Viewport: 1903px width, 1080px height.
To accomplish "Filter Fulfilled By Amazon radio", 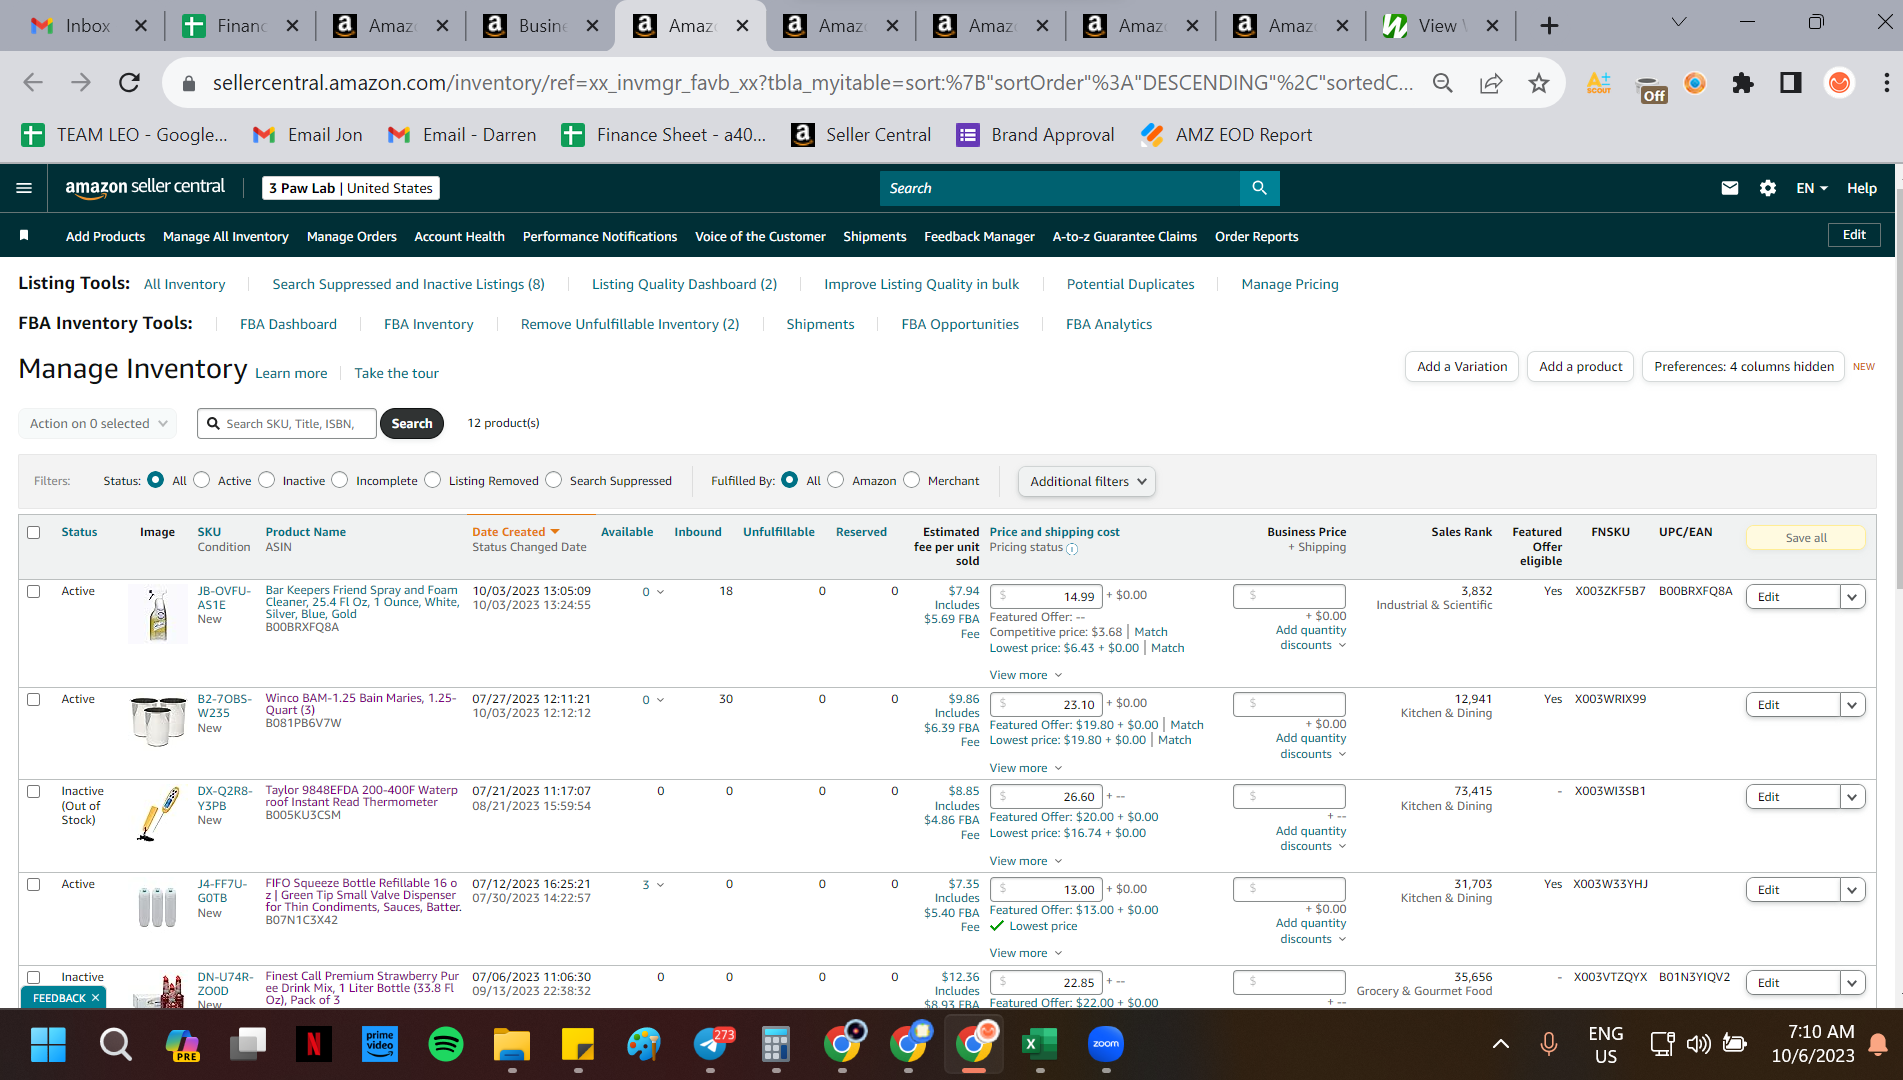I will click(x=836, y=480).
